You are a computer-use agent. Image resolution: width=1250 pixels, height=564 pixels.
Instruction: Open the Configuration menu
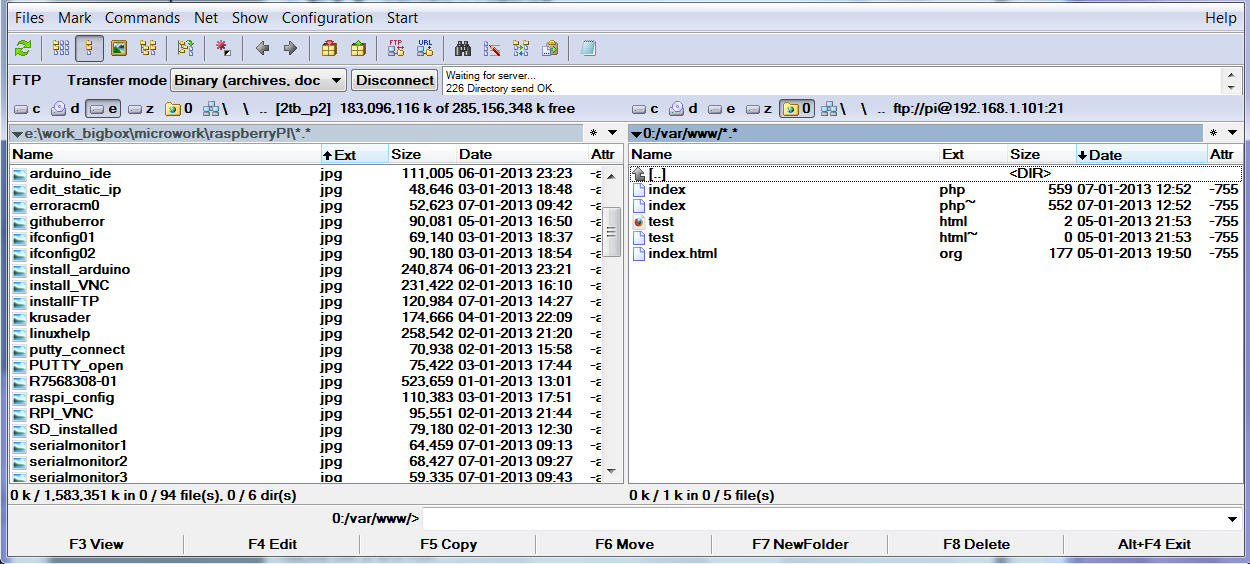(327, 17)
